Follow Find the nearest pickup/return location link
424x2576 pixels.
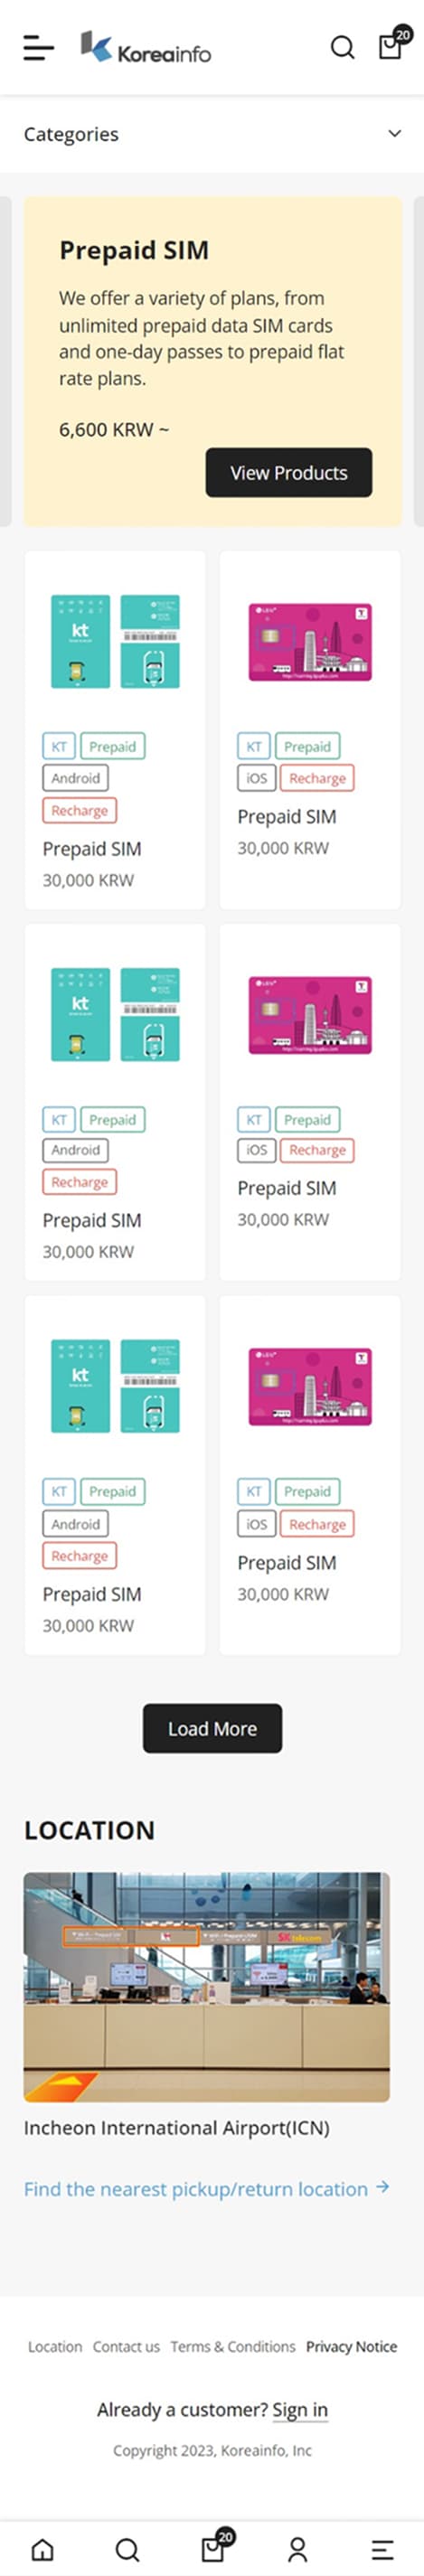207,2188
